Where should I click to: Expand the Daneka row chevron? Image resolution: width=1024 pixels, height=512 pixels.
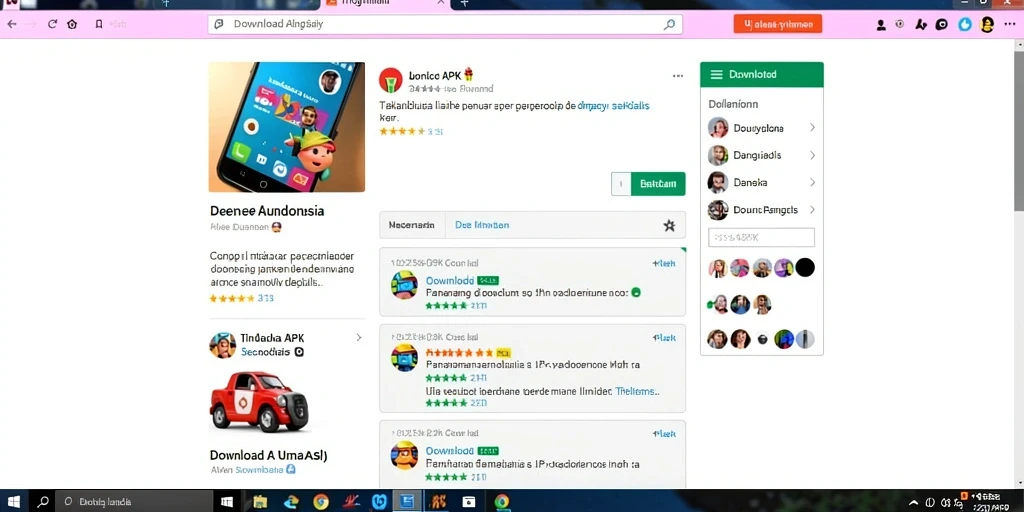click(x=812, y=182)
